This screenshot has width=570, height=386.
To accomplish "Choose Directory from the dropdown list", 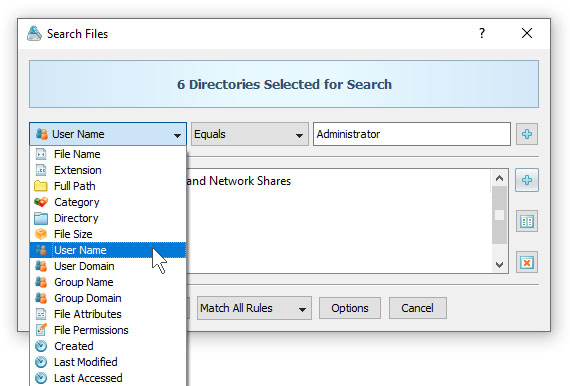I will pyautogui.click(x=108, y=218).
